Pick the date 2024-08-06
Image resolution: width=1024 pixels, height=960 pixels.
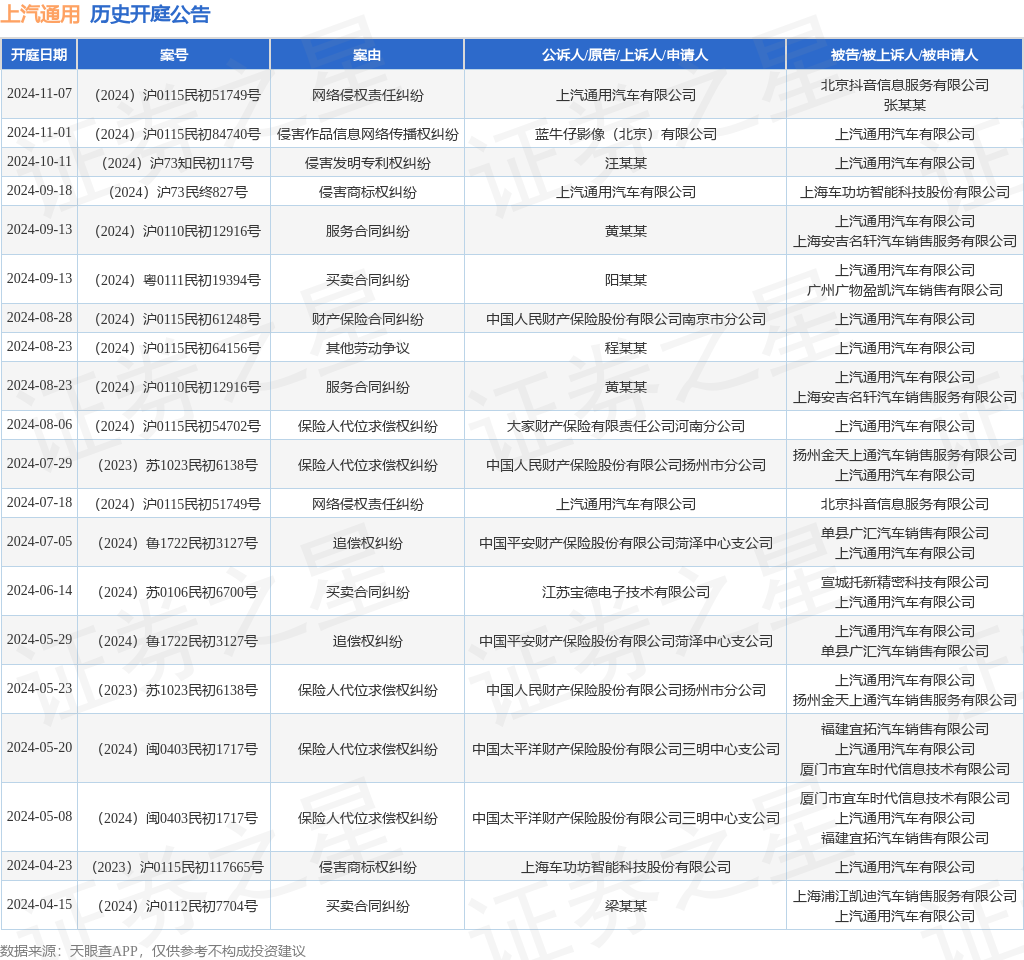39,424
